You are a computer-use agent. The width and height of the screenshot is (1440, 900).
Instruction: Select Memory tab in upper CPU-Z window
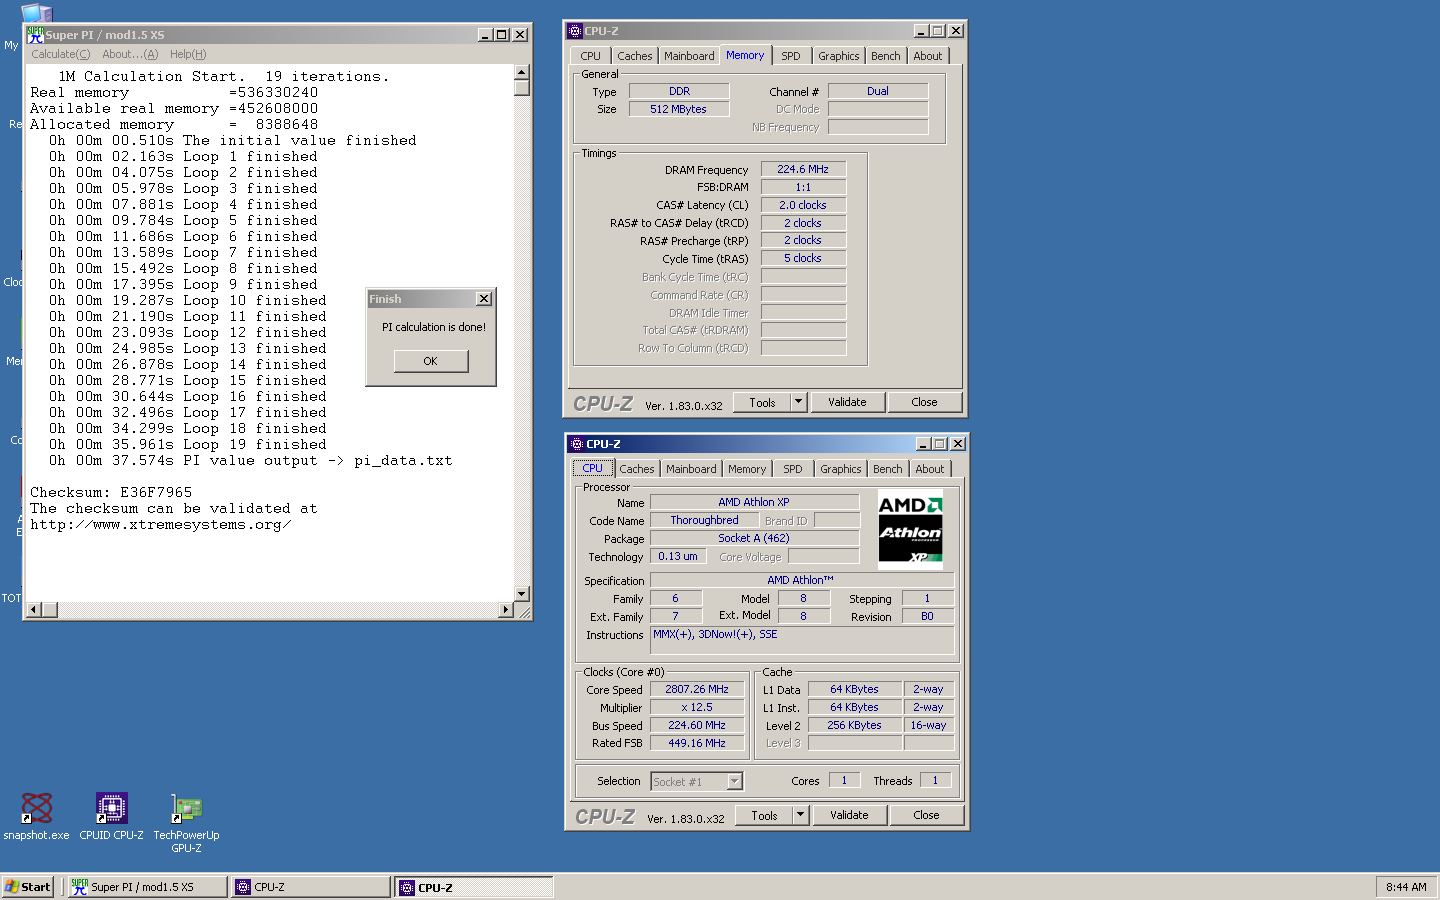745,55
